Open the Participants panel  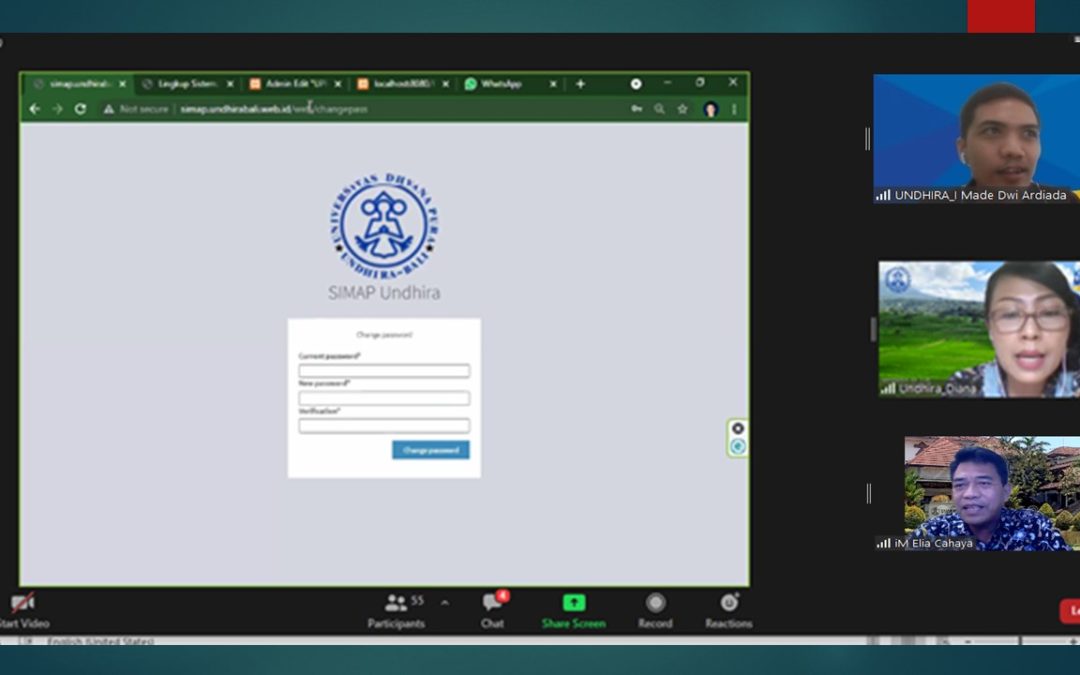(396, 611)
